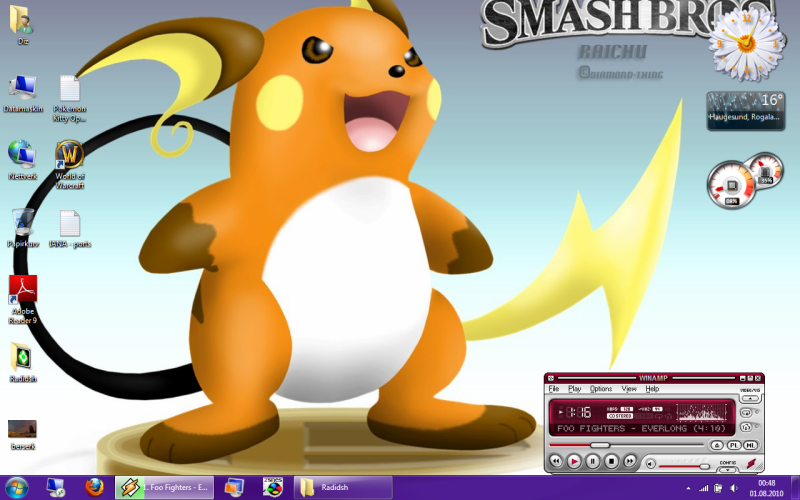Screen dimensions: 800x500
Task: Click network signal tray icon
Action: [704, 489]
